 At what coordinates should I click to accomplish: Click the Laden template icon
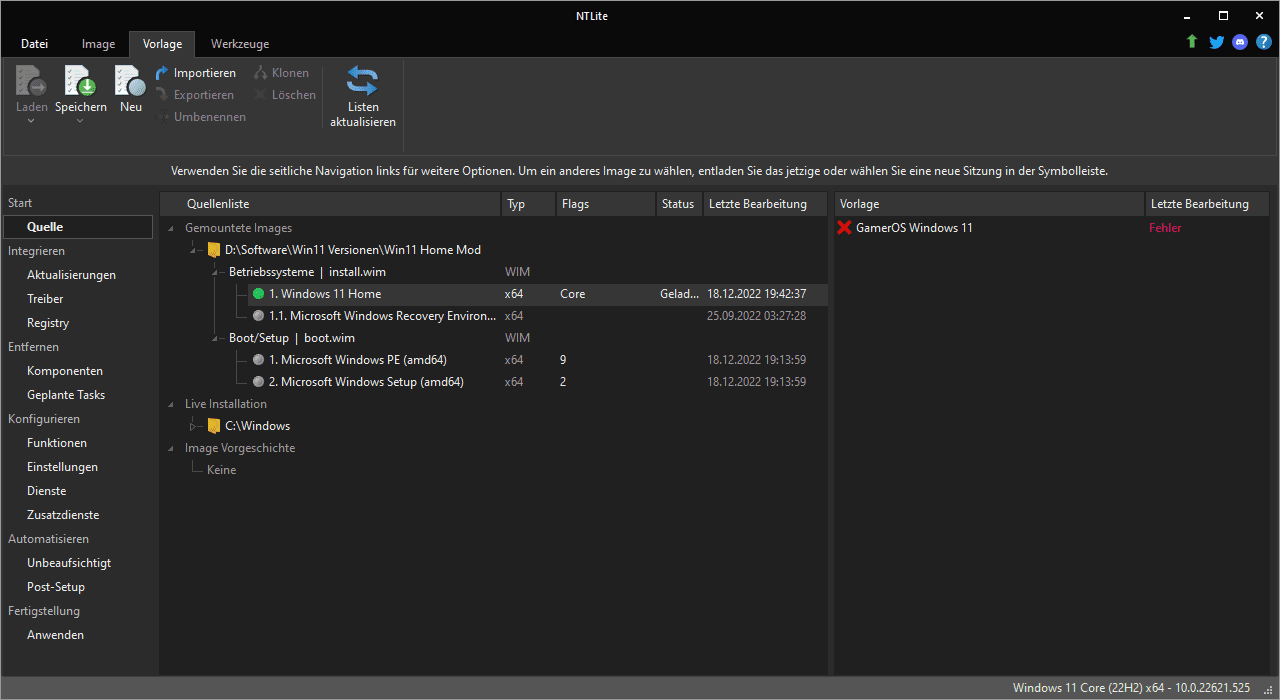(32, 80)
